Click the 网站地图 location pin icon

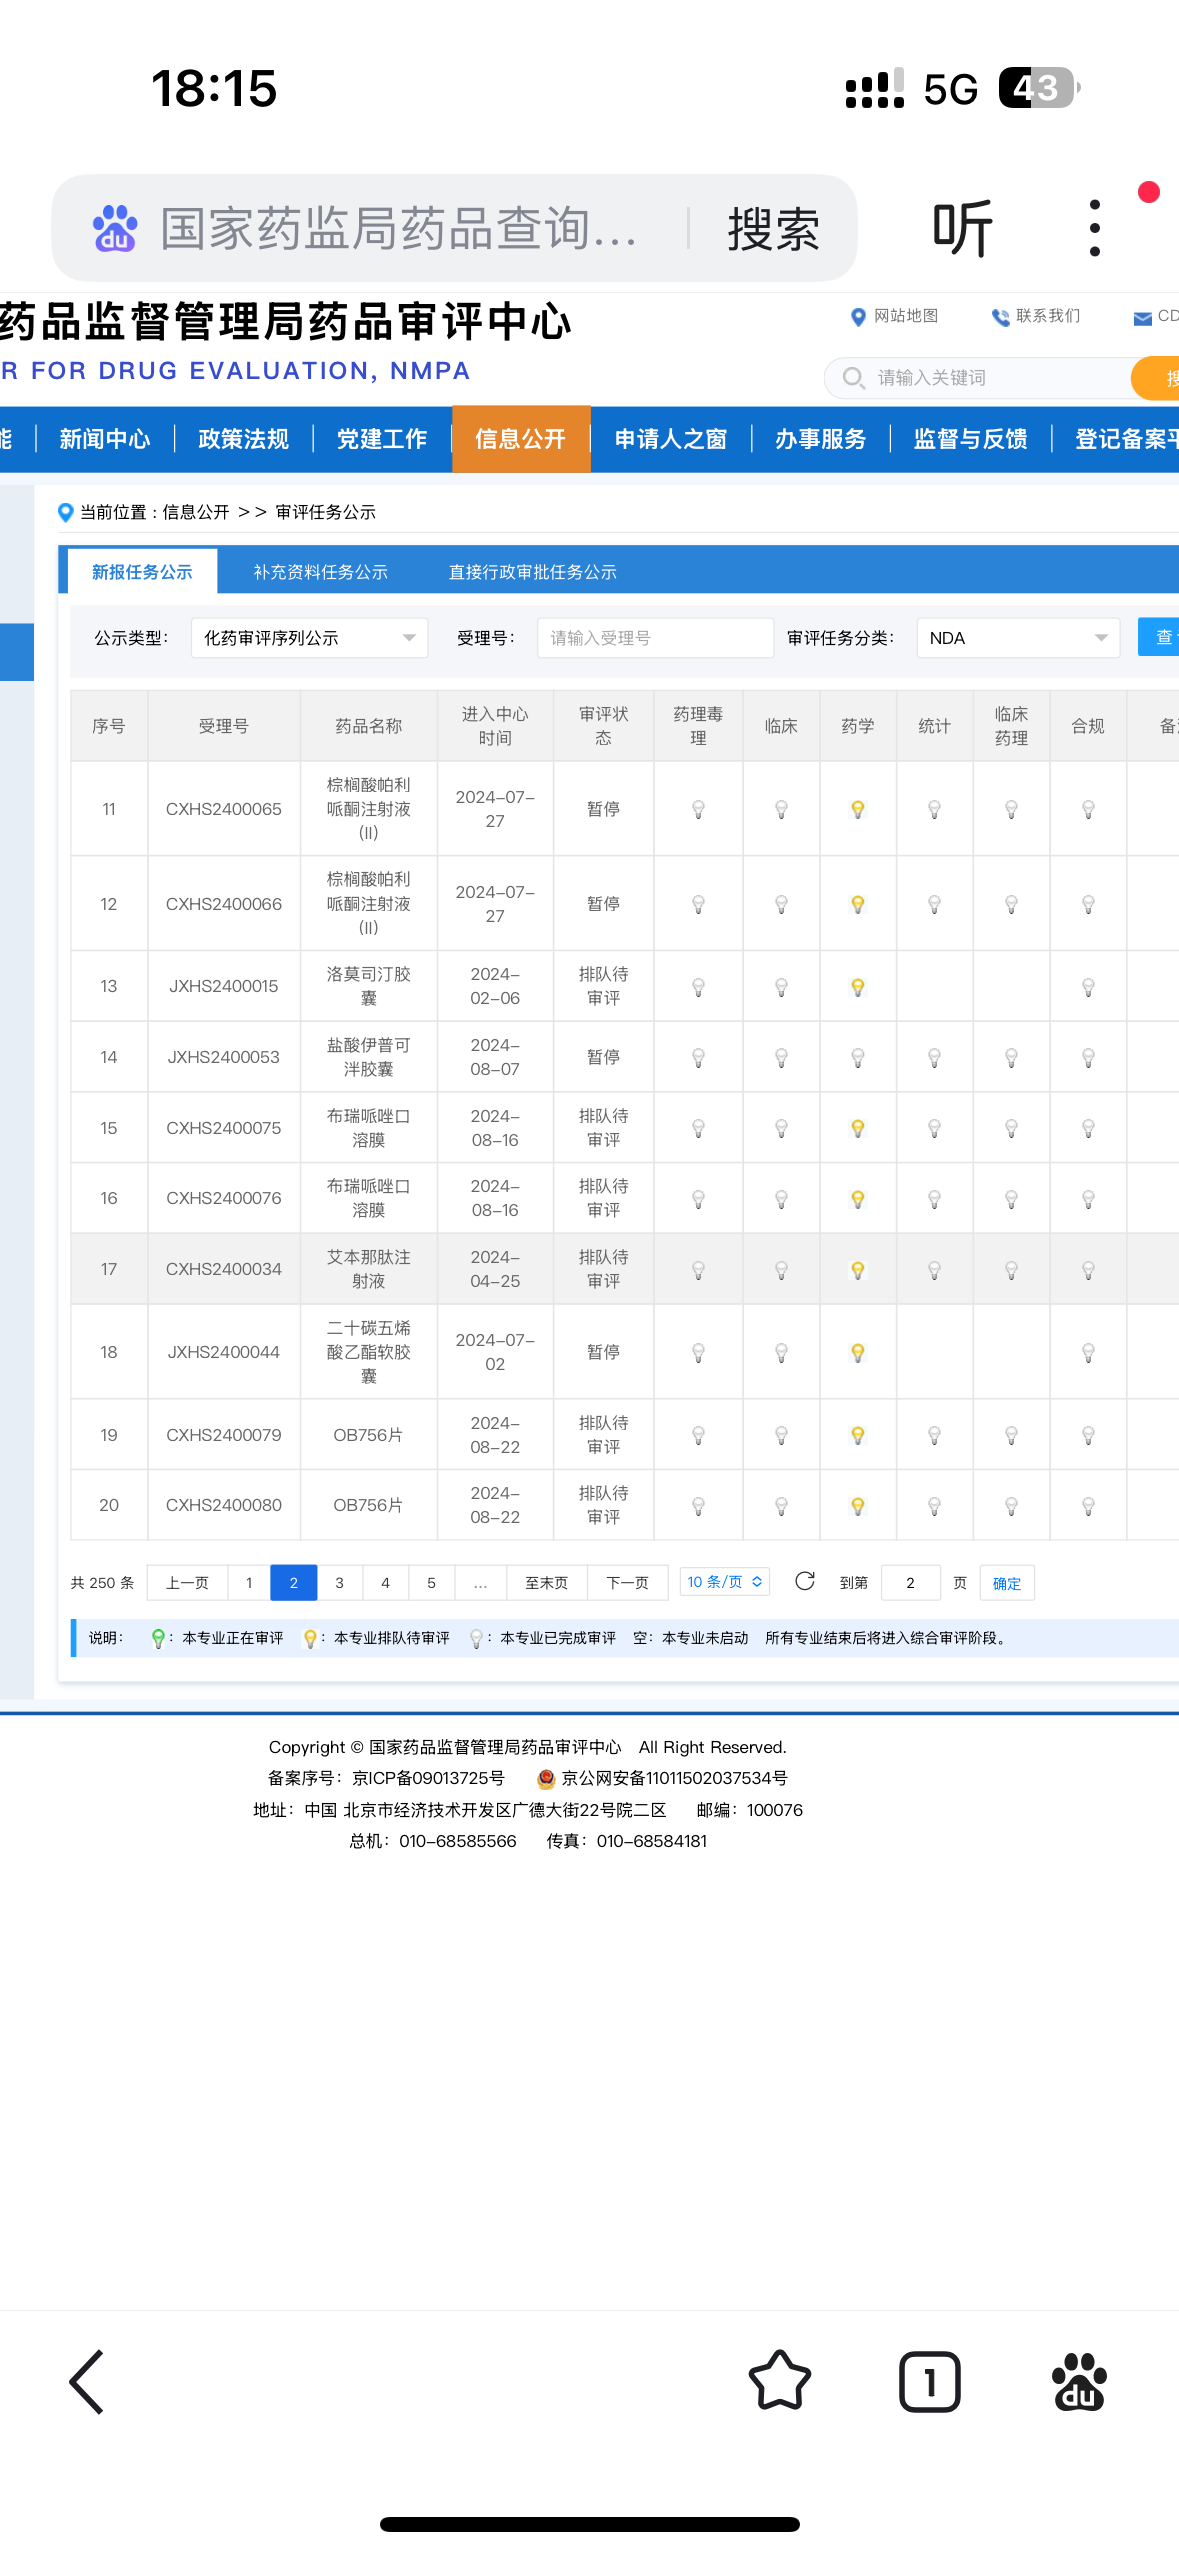coord(858,317)
